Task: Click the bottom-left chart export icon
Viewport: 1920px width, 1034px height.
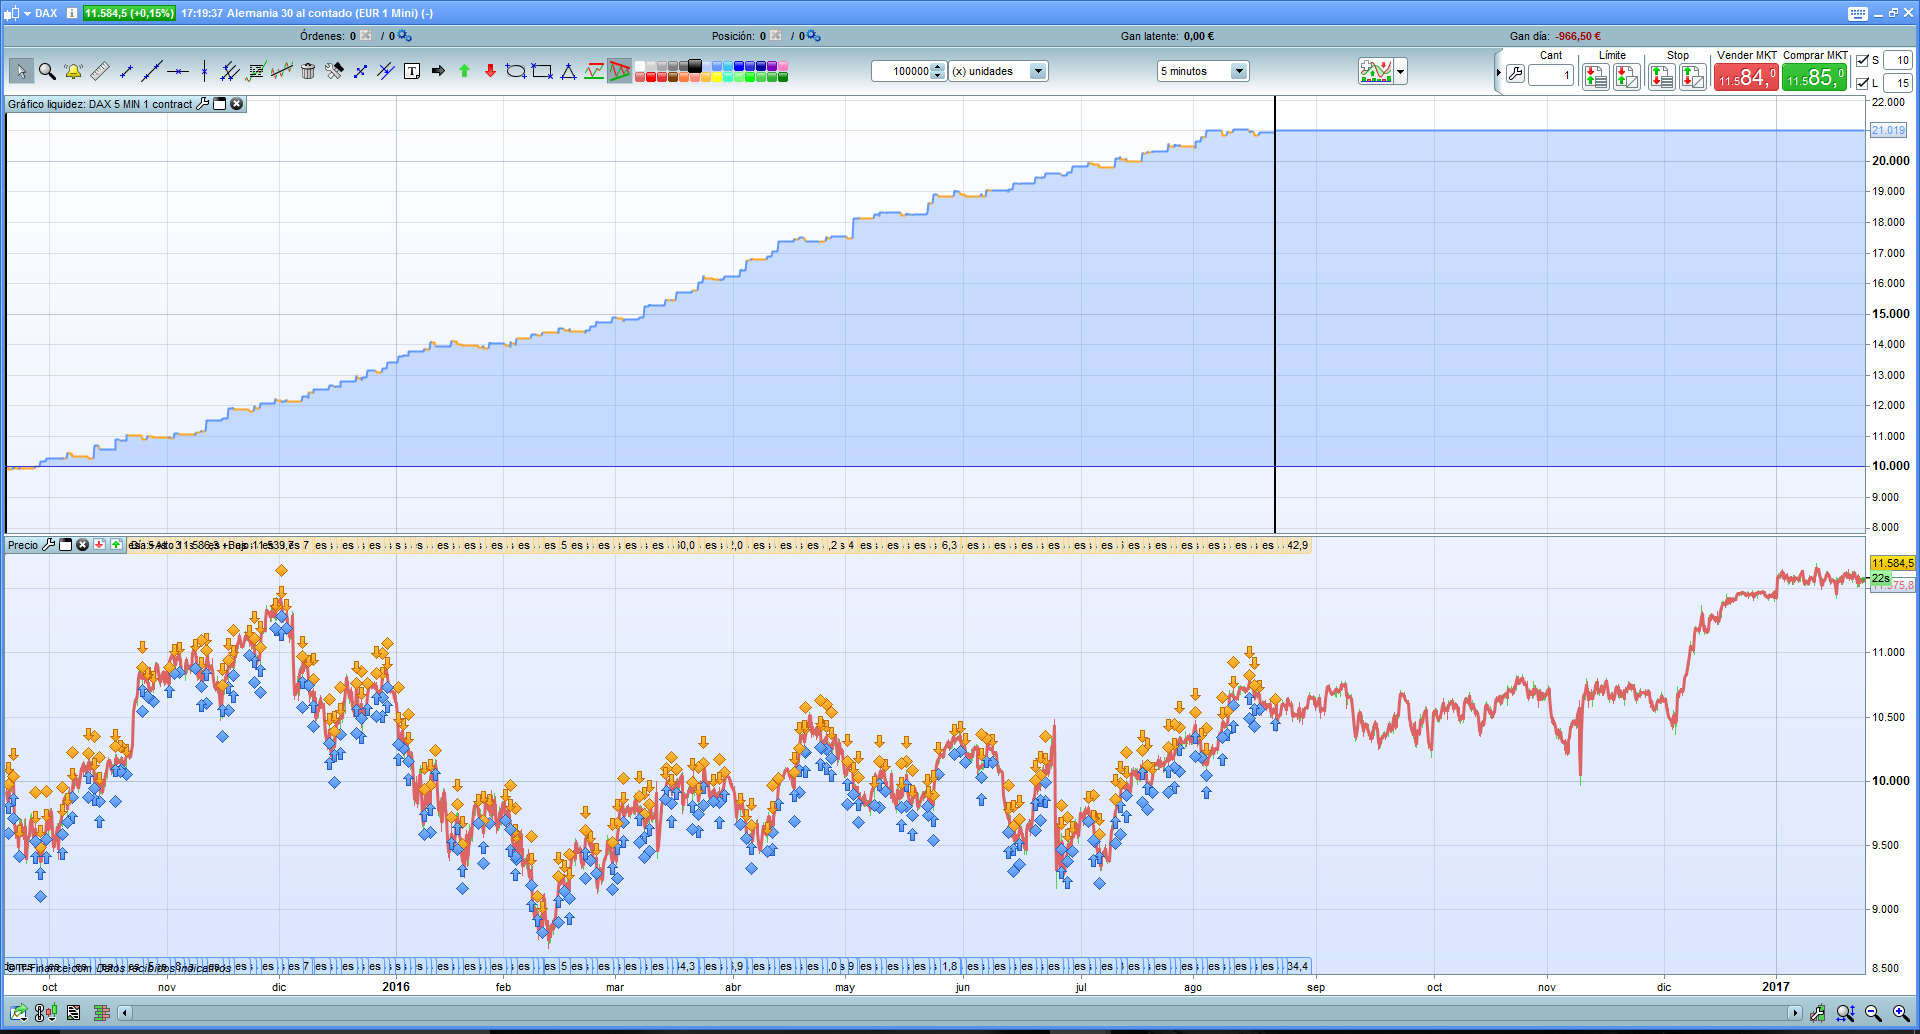Action: point(19,1013)
